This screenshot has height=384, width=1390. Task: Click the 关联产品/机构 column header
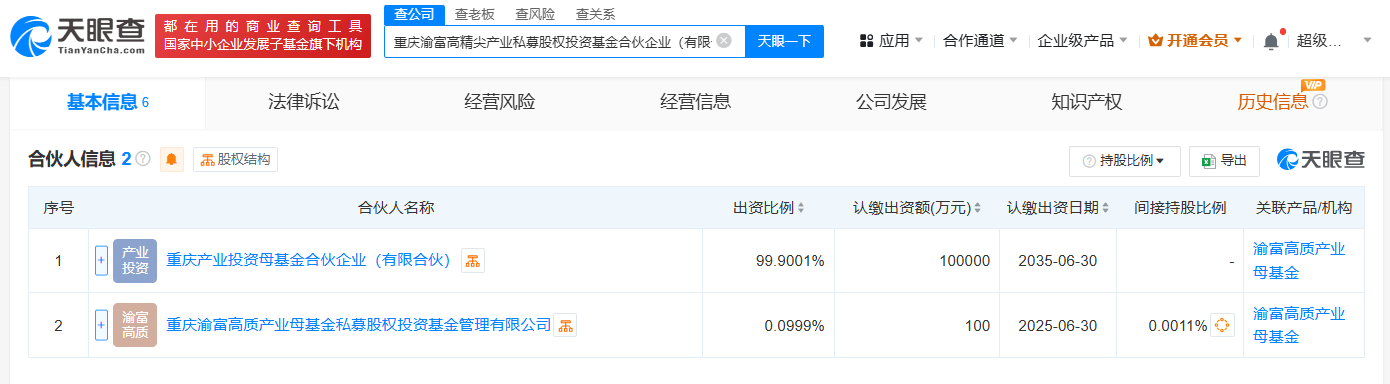[1304, 208]
